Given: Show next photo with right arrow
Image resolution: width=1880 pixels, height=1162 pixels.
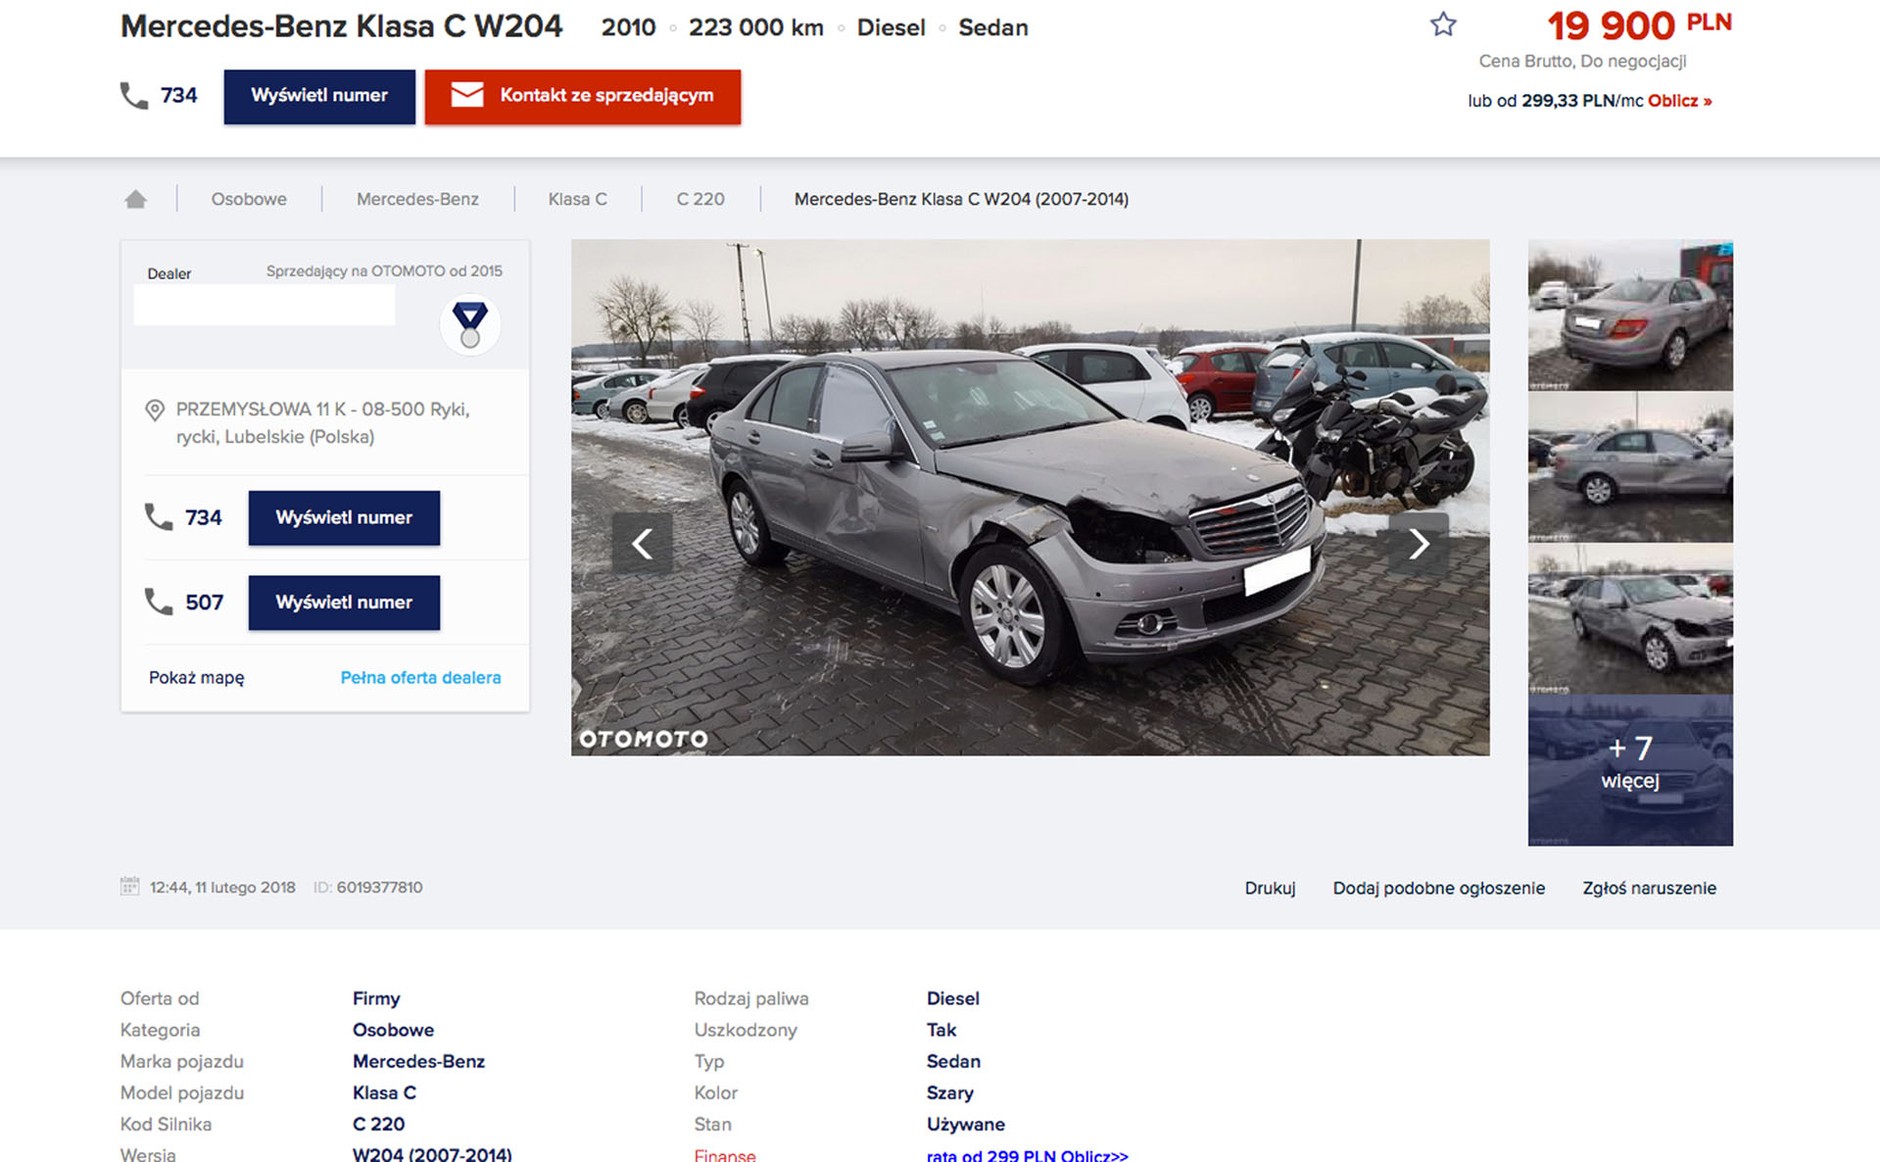Looking at the screenshot, I should point(1418,543).
